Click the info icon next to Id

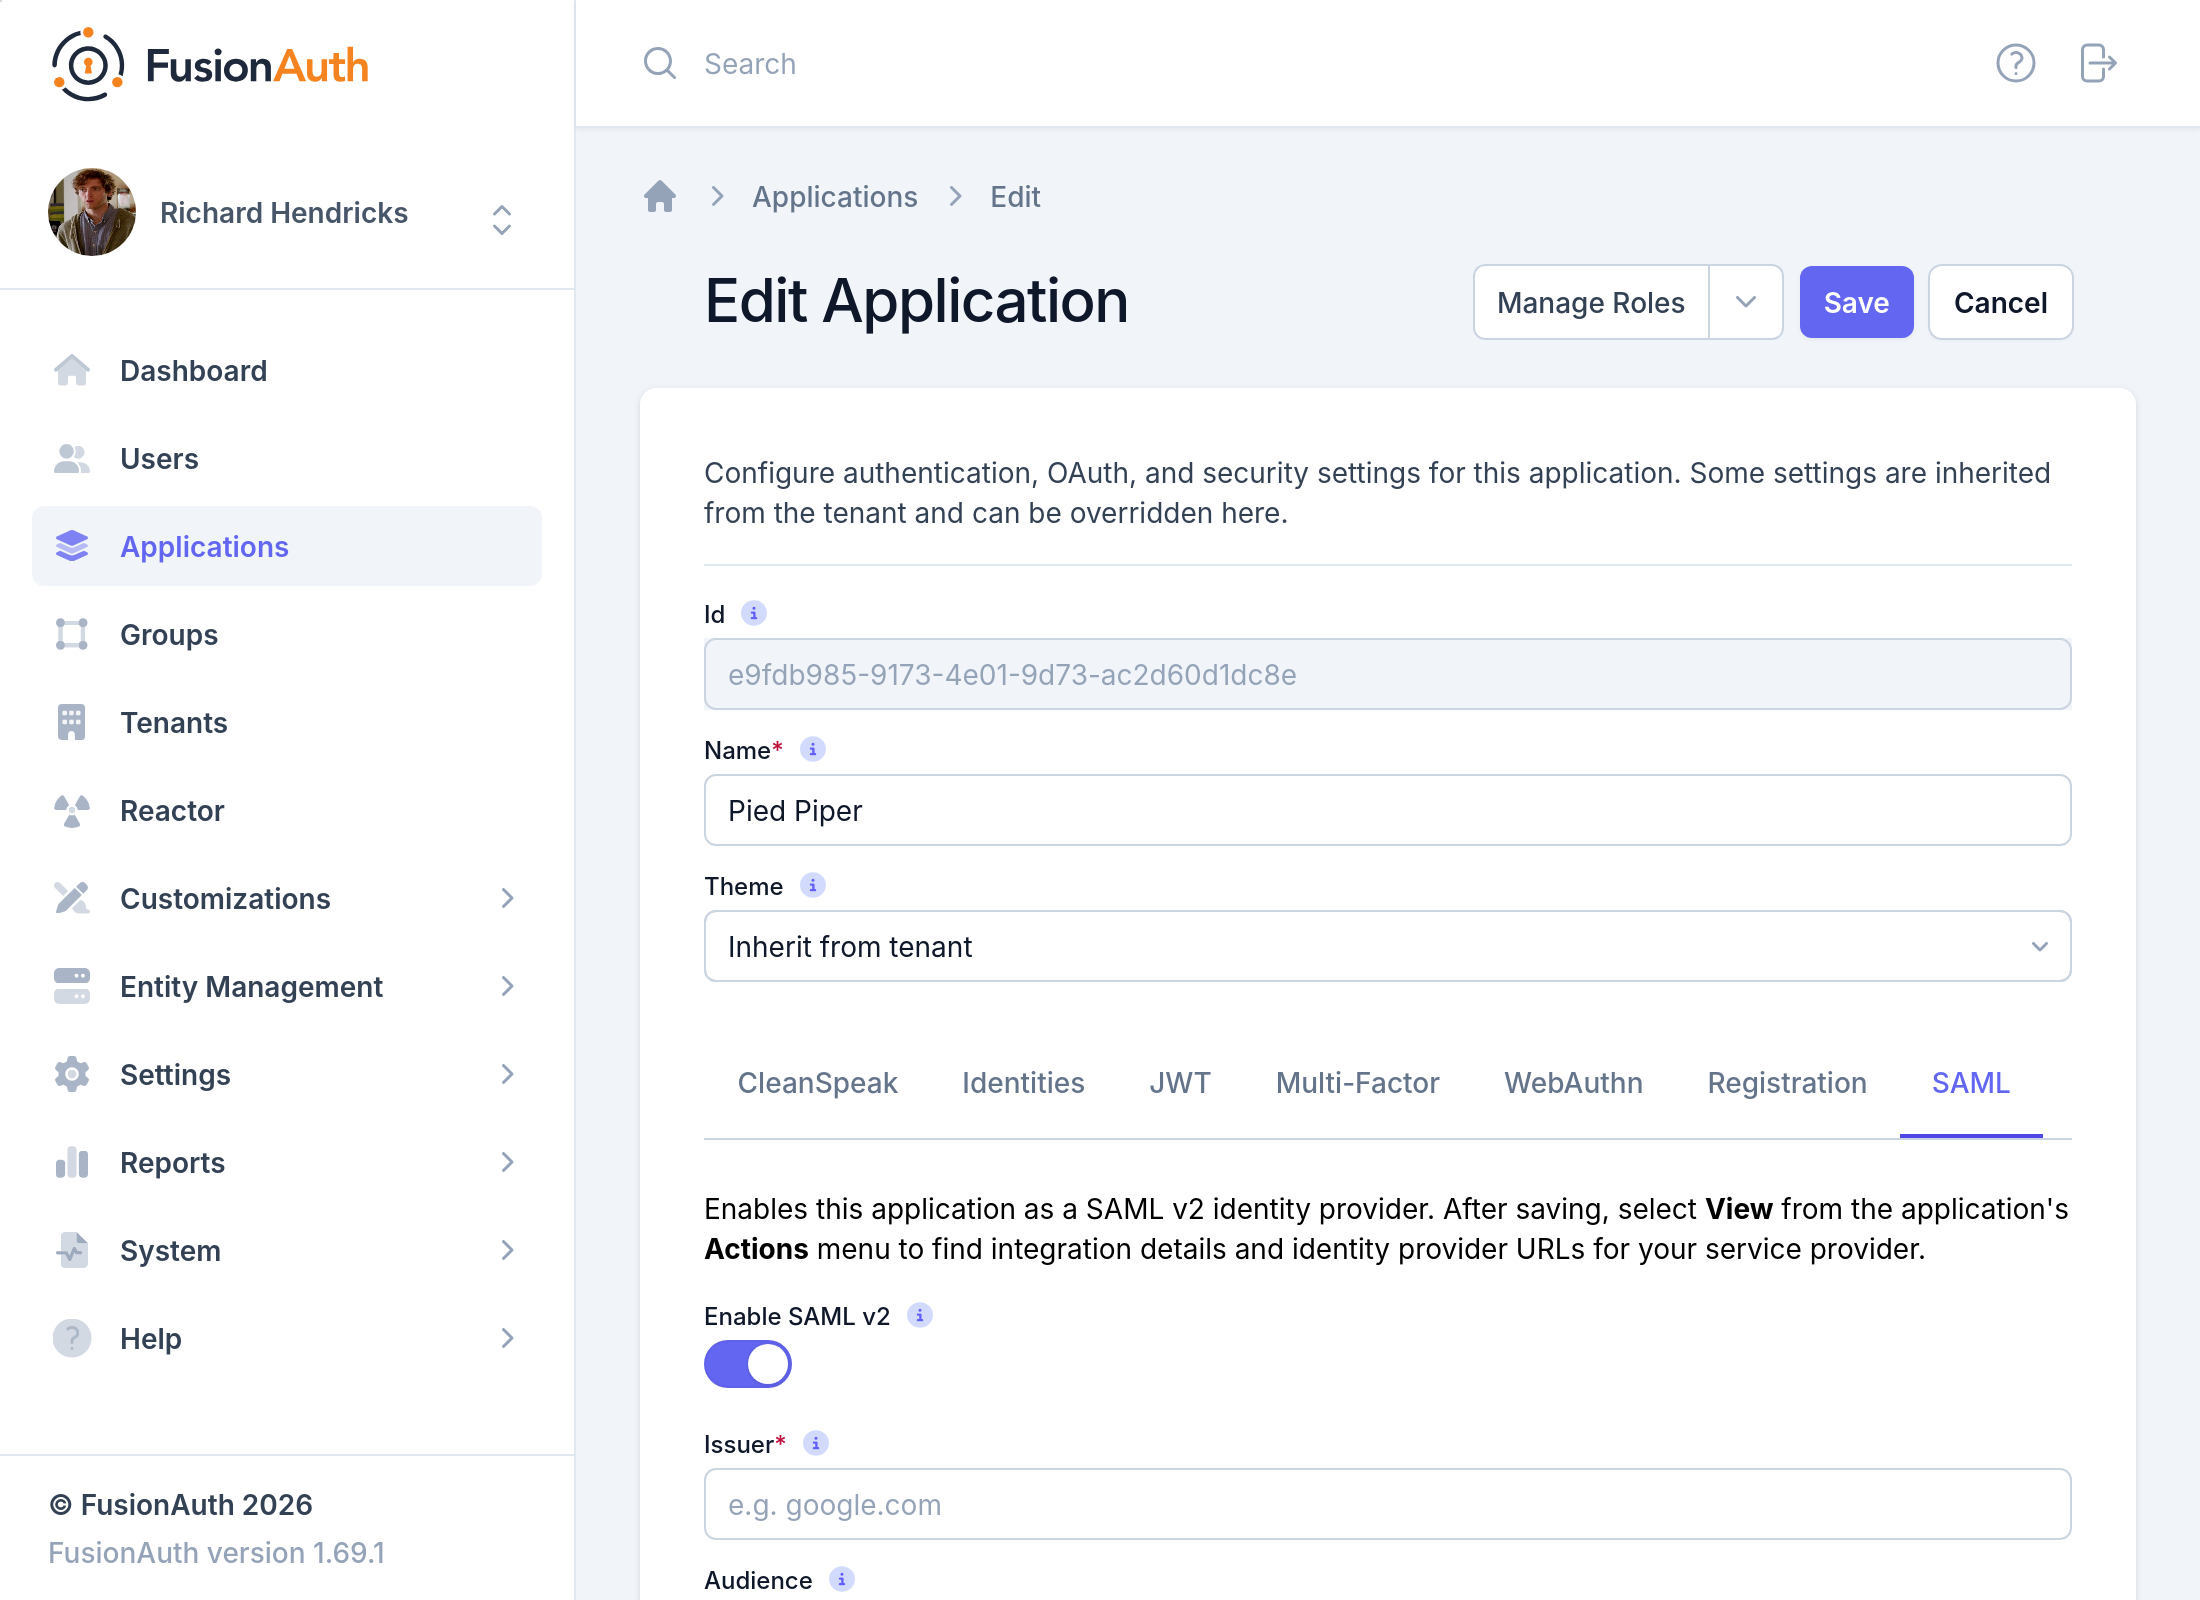tap(754, 613)
